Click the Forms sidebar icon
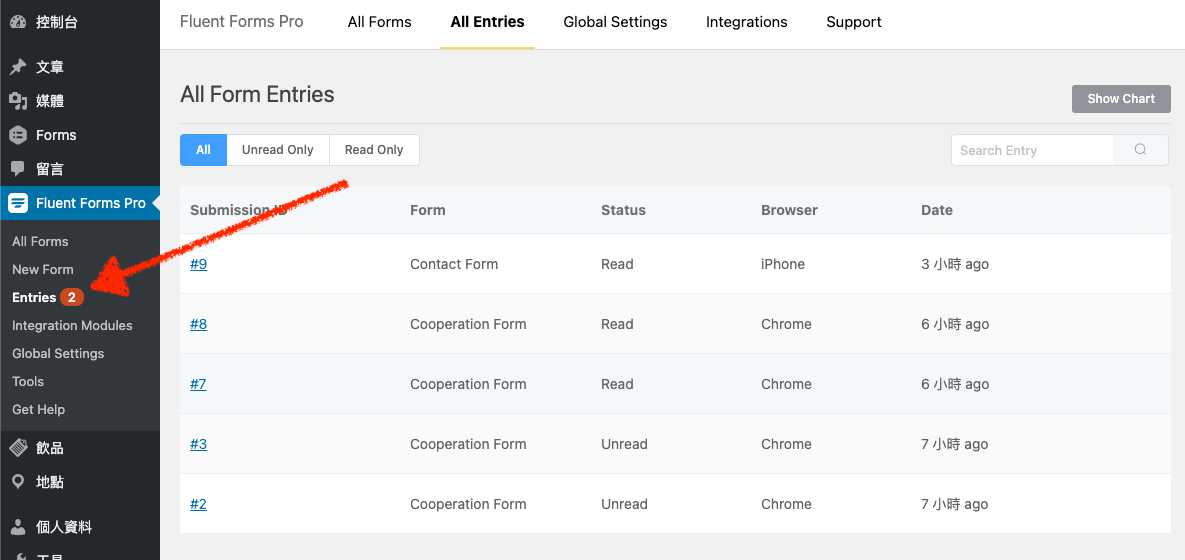 pyautogui.click(x=17, y=135)
